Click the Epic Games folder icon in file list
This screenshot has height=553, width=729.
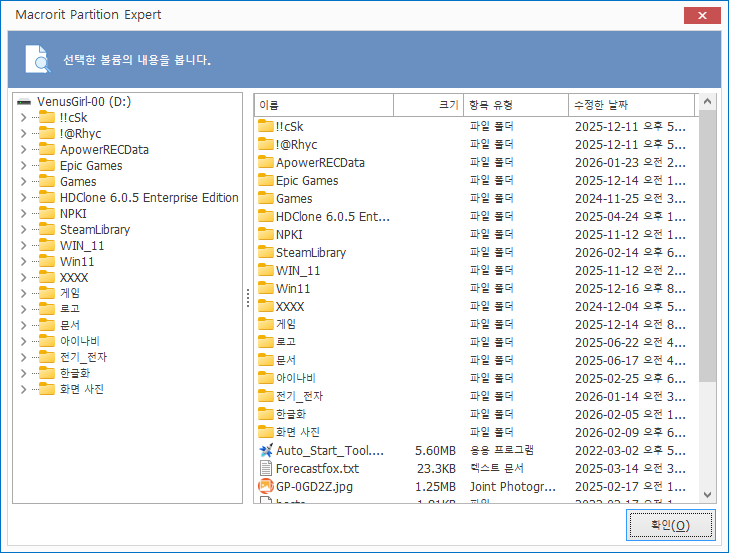pos(265,180)
